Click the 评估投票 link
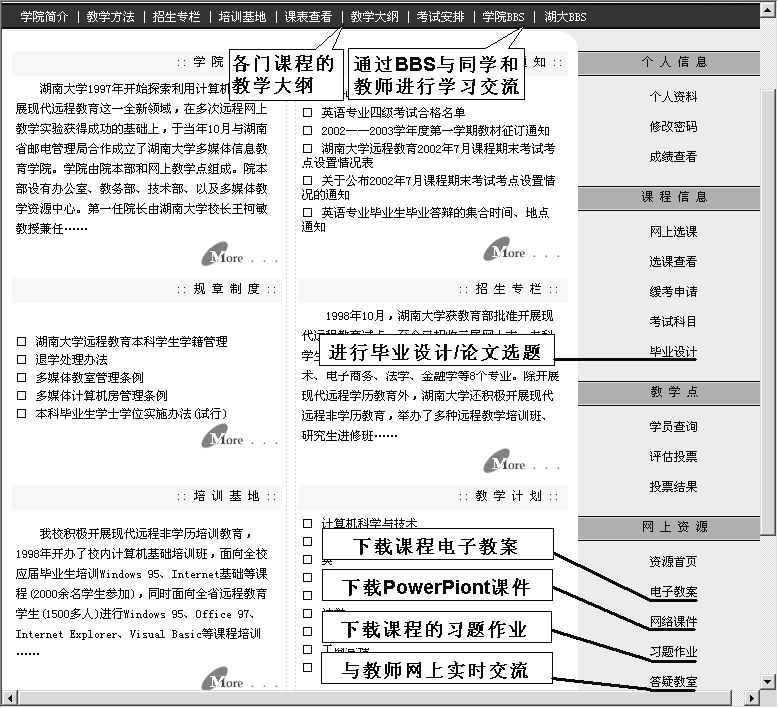Viewport: 778px width, 708px height. click(x=673, y=456)
